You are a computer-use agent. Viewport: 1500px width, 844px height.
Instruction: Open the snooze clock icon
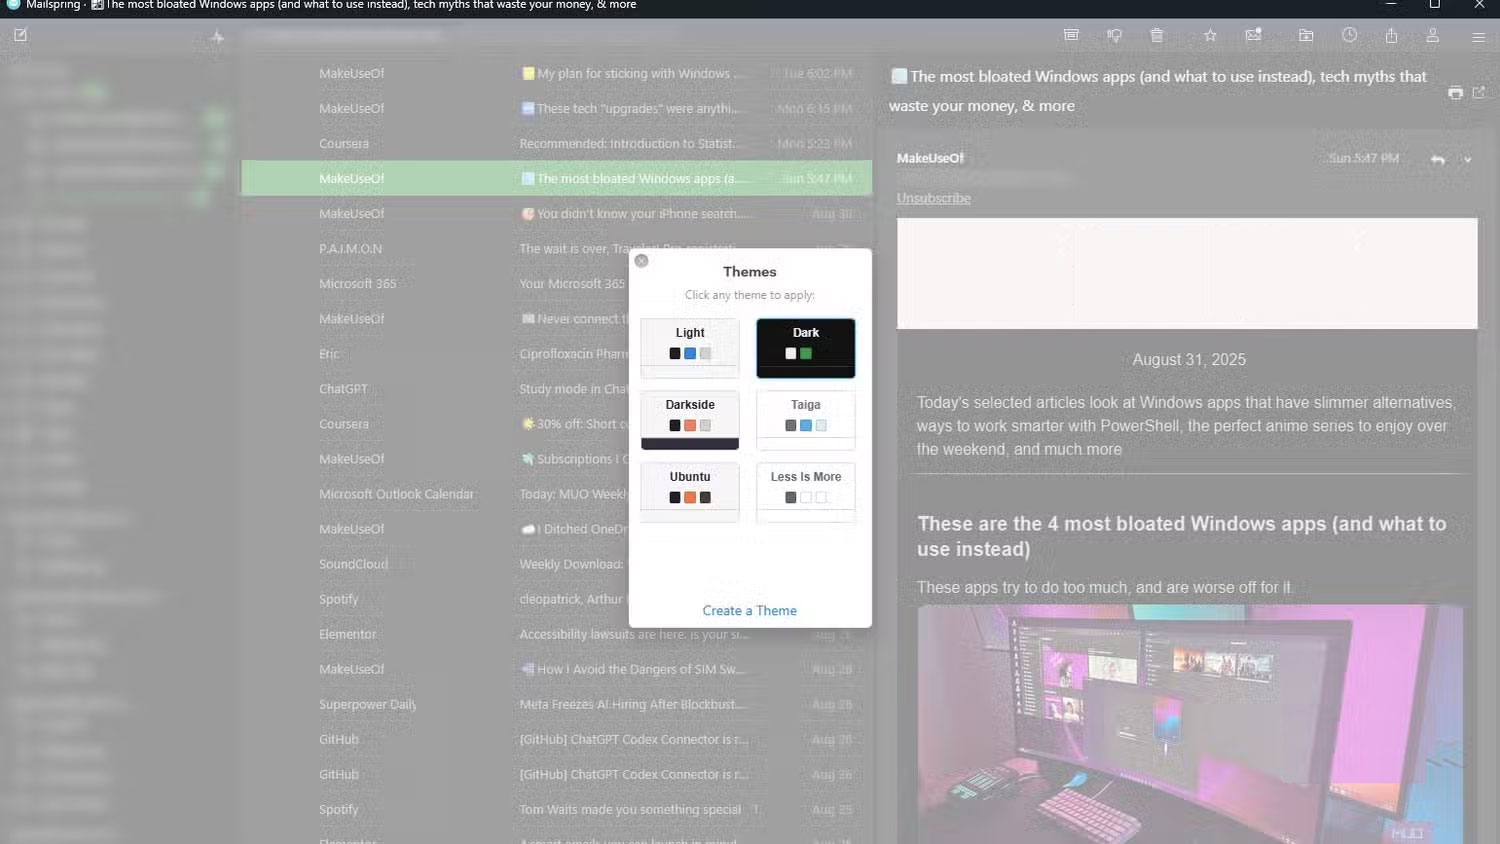(1349, 35)
